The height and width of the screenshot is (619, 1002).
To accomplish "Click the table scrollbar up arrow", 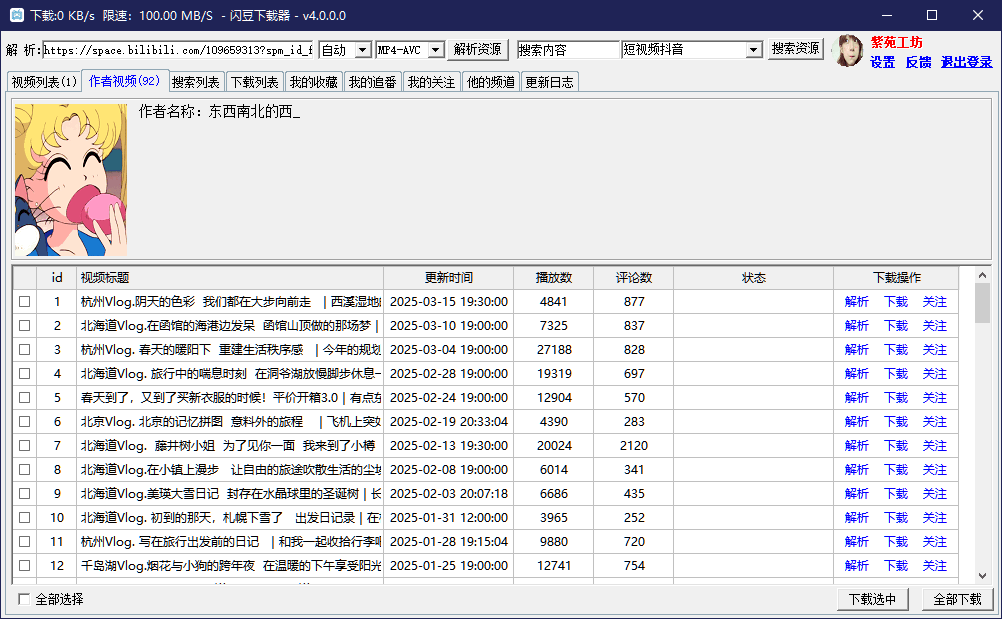I will tap(982, 275).
